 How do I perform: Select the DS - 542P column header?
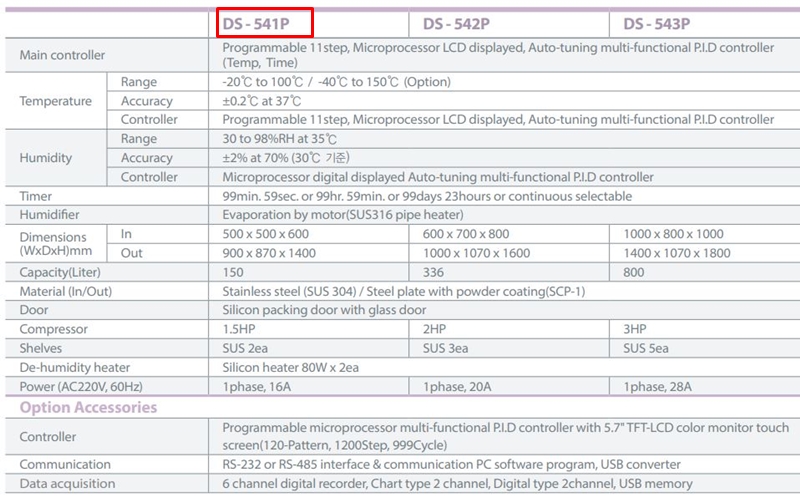pos(455,23)
